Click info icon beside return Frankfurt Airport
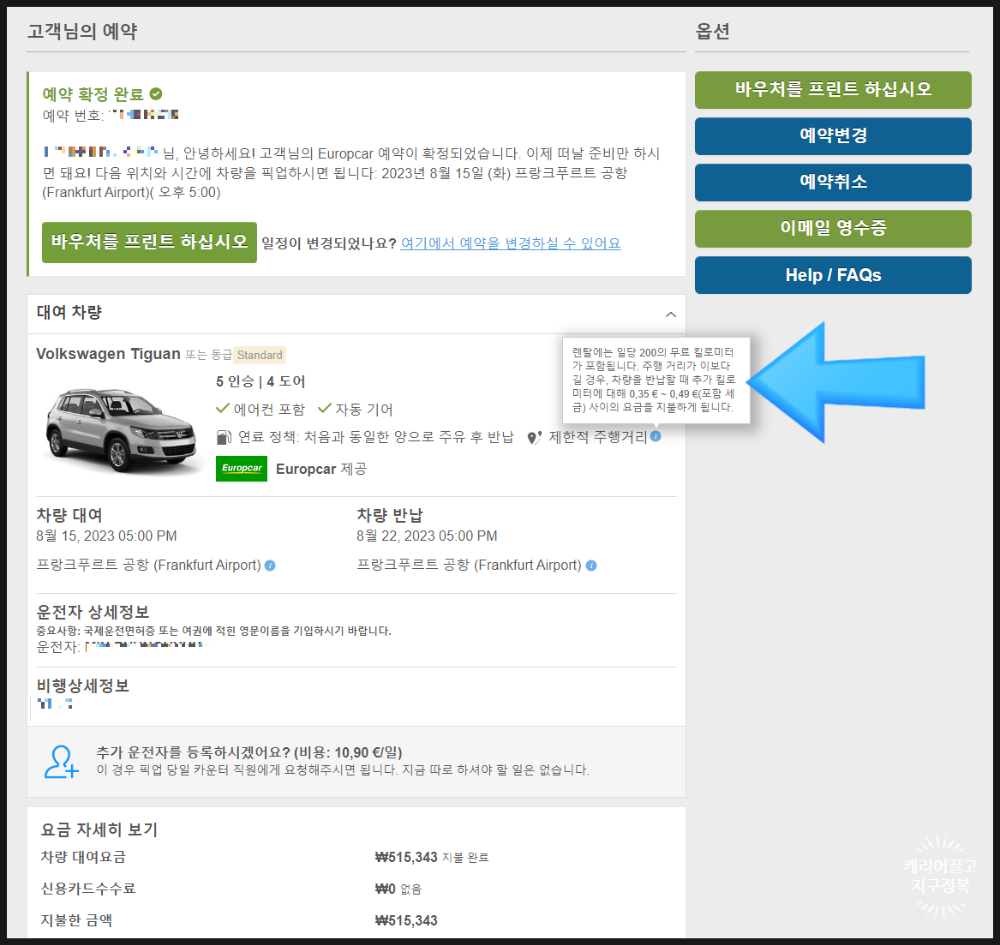1000x945 pixels. coord(591,566)
